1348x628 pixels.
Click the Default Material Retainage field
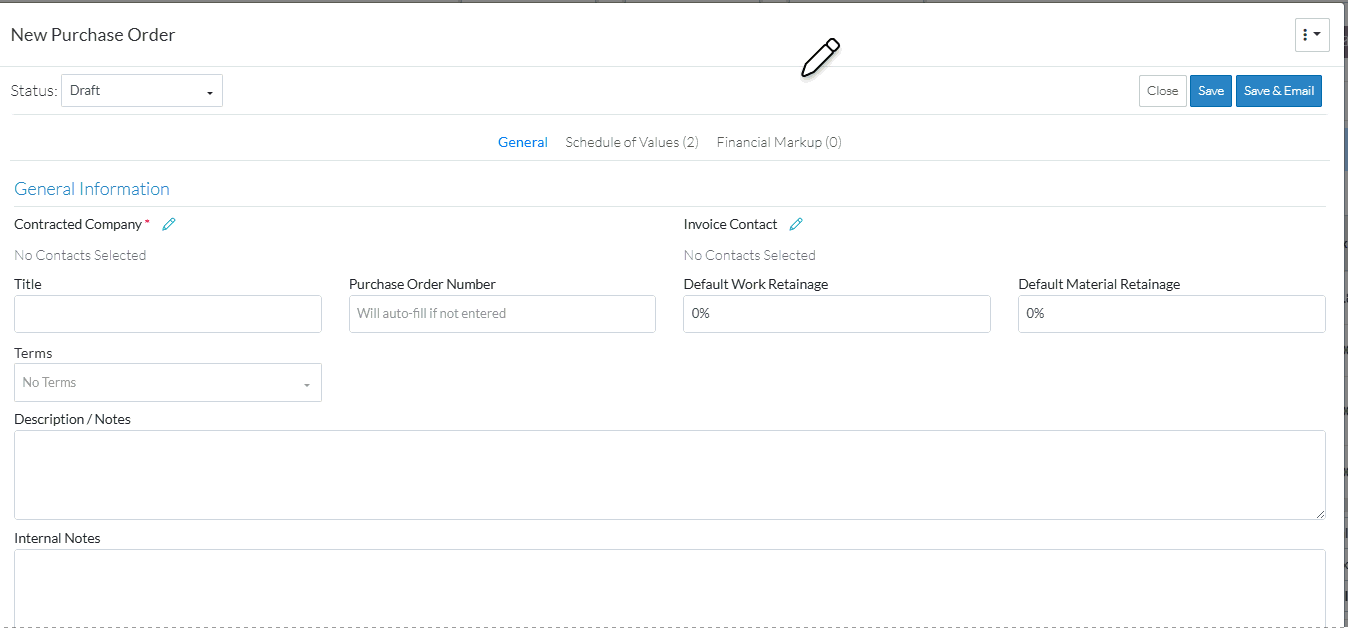[x=1172, y=313]
